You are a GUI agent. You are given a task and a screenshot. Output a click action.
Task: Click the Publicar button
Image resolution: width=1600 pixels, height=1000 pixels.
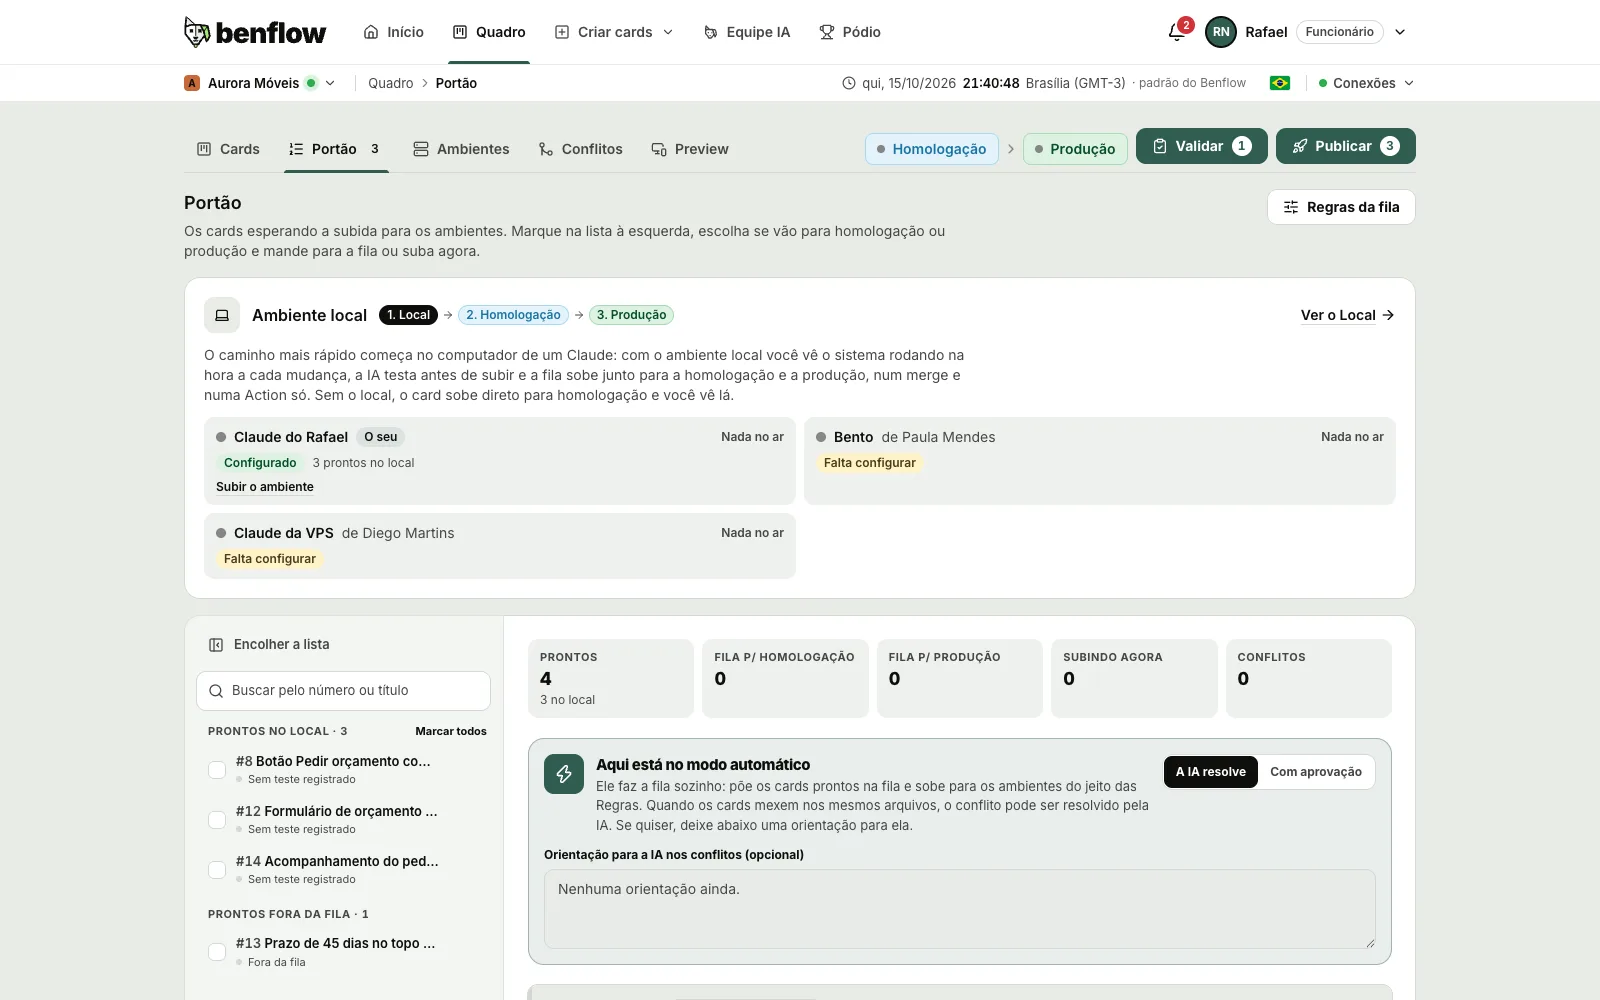(x=1346, y=146)
